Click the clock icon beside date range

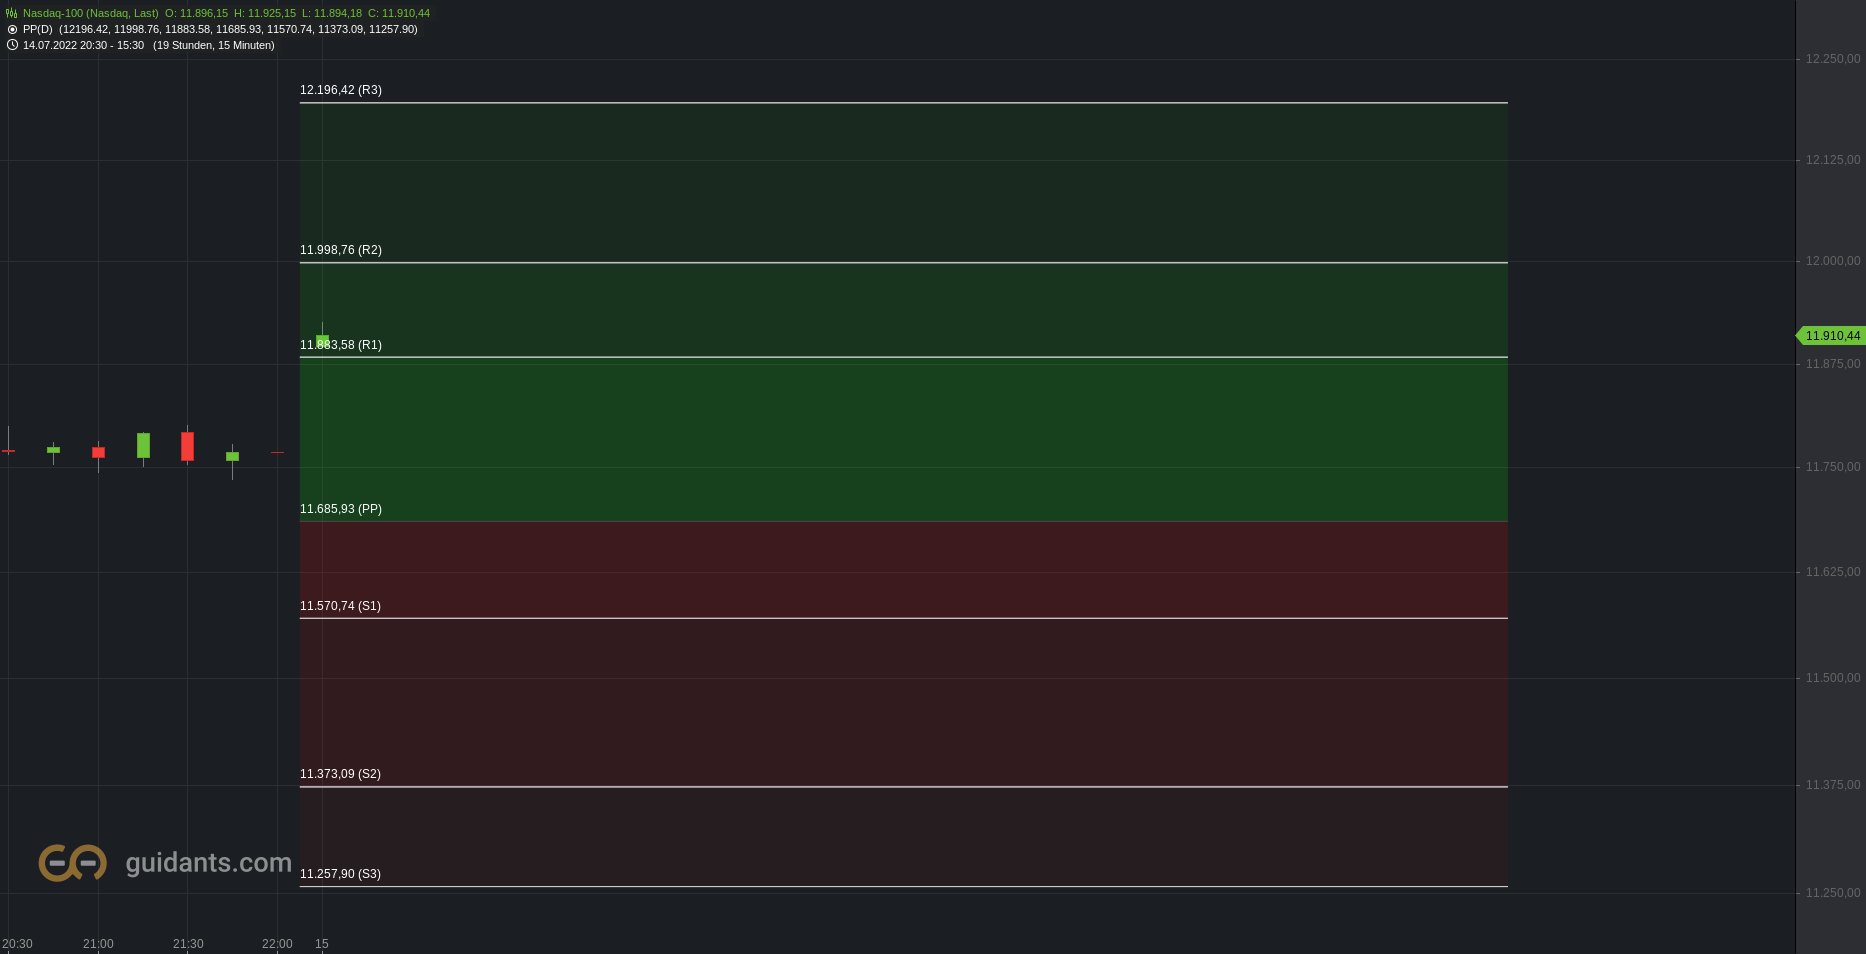coord(12,45)
